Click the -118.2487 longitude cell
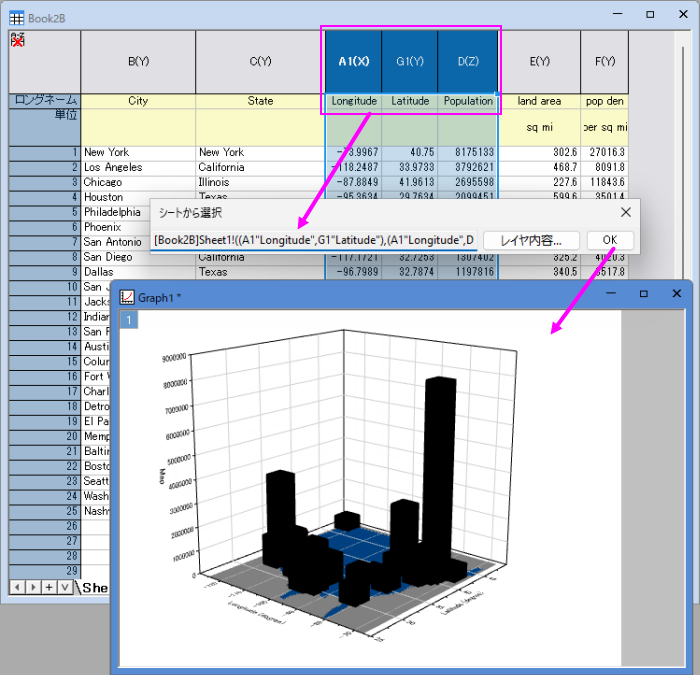This screenshot has width=700, height=675. click(354, 167)
